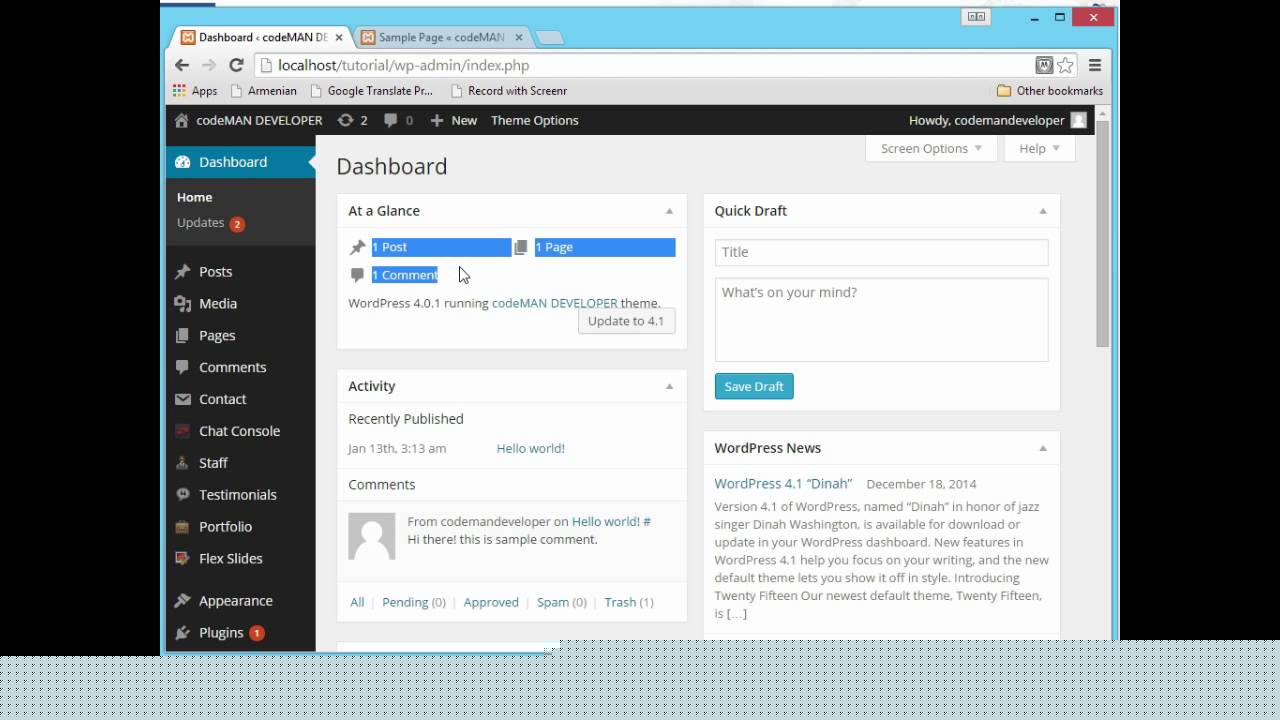Click the home icon for codeMAN DEVELOPER

181,120
